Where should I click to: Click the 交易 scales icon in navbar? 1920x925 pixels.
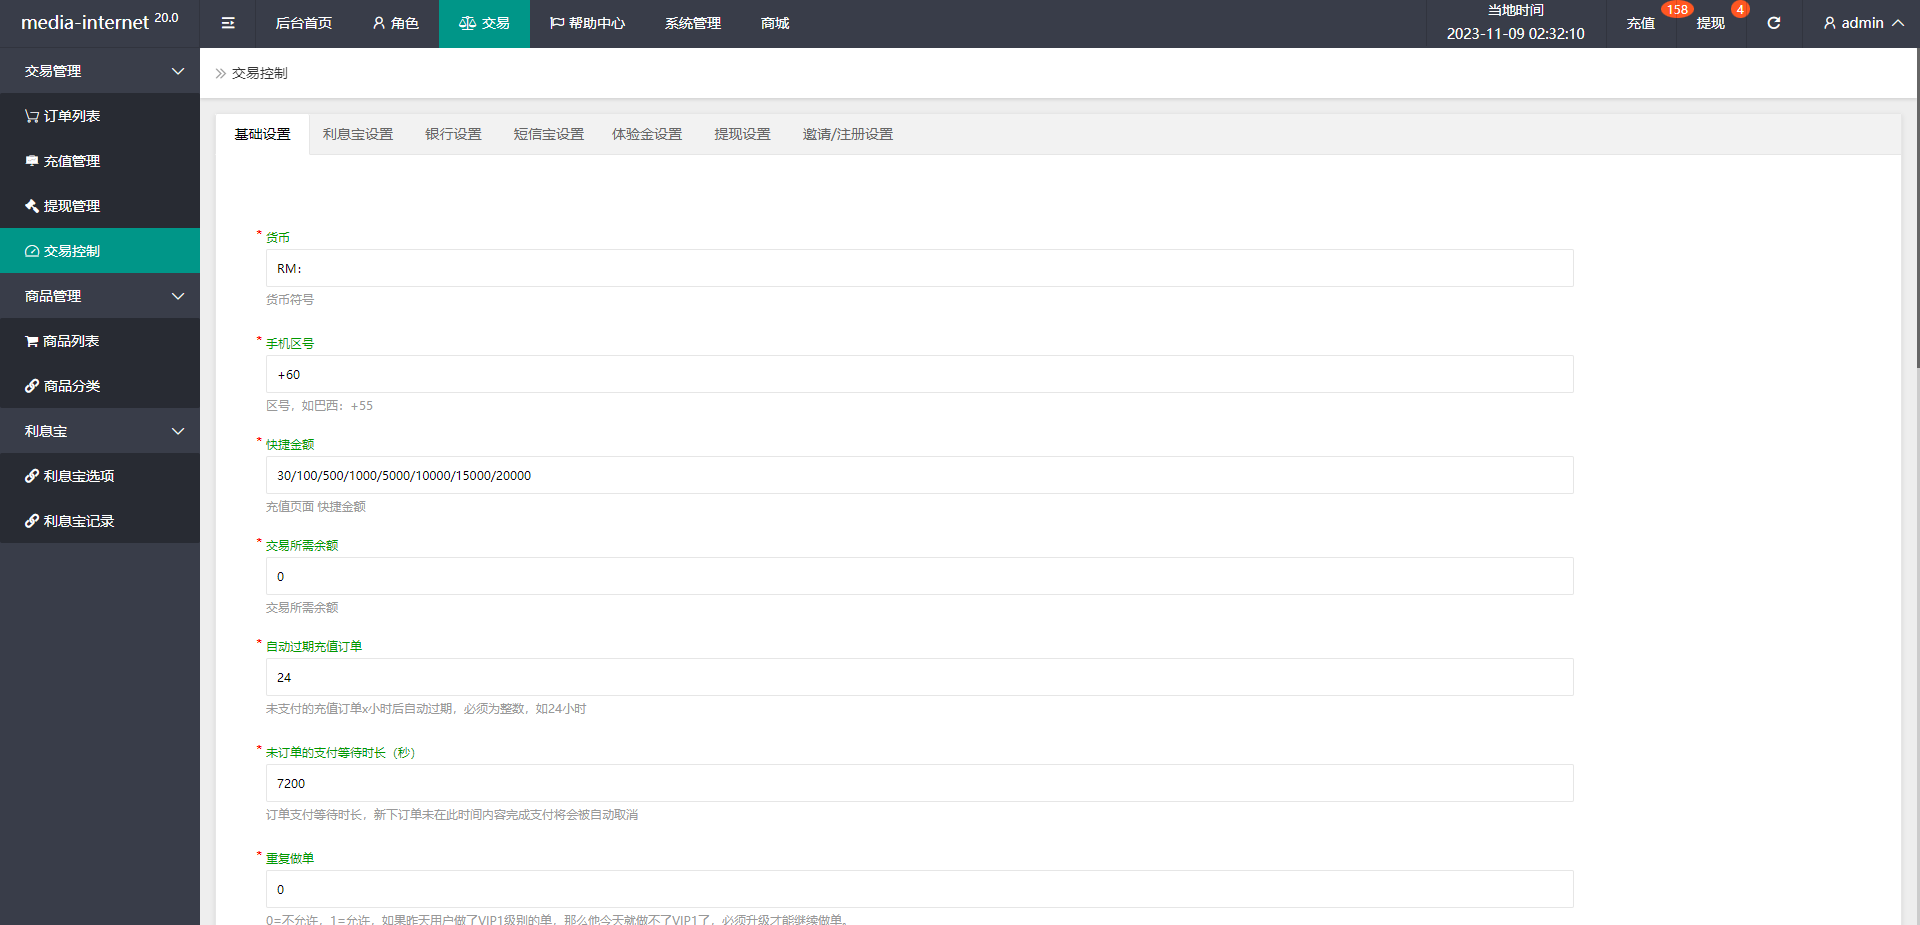pyautogui.click(x=467, y=23)
